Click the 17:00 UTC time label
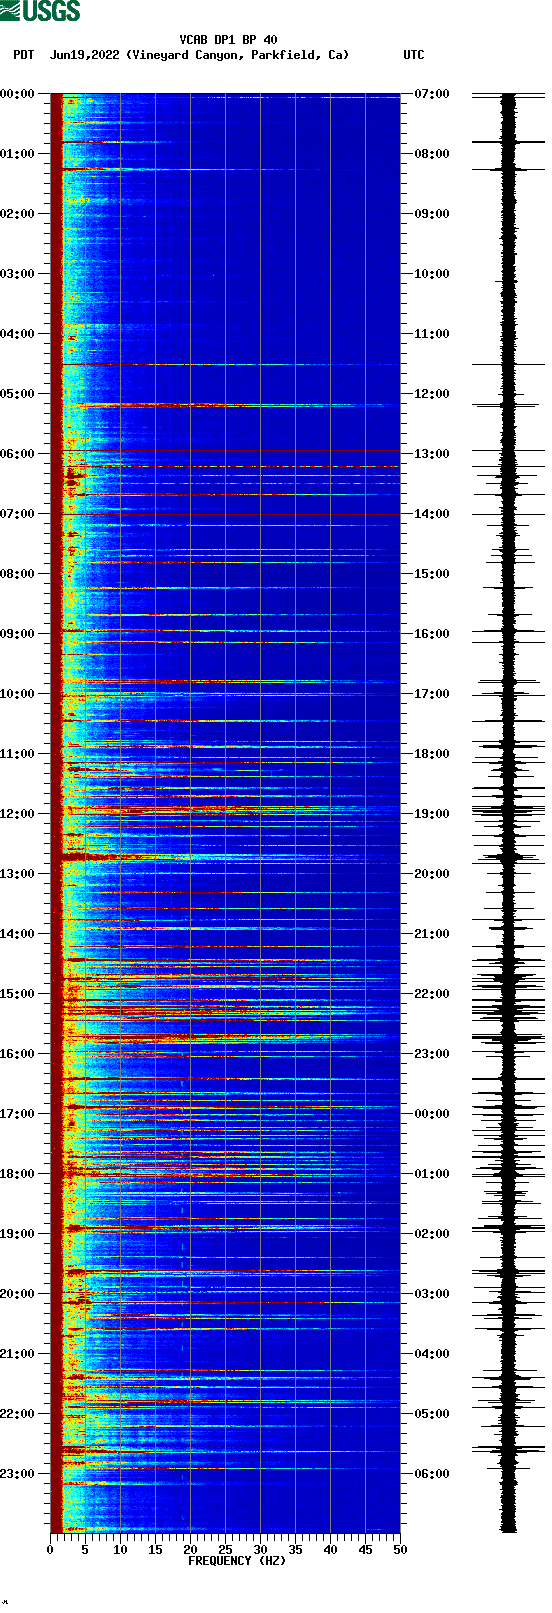This screenshot has width=552, height=1613. 432,694
